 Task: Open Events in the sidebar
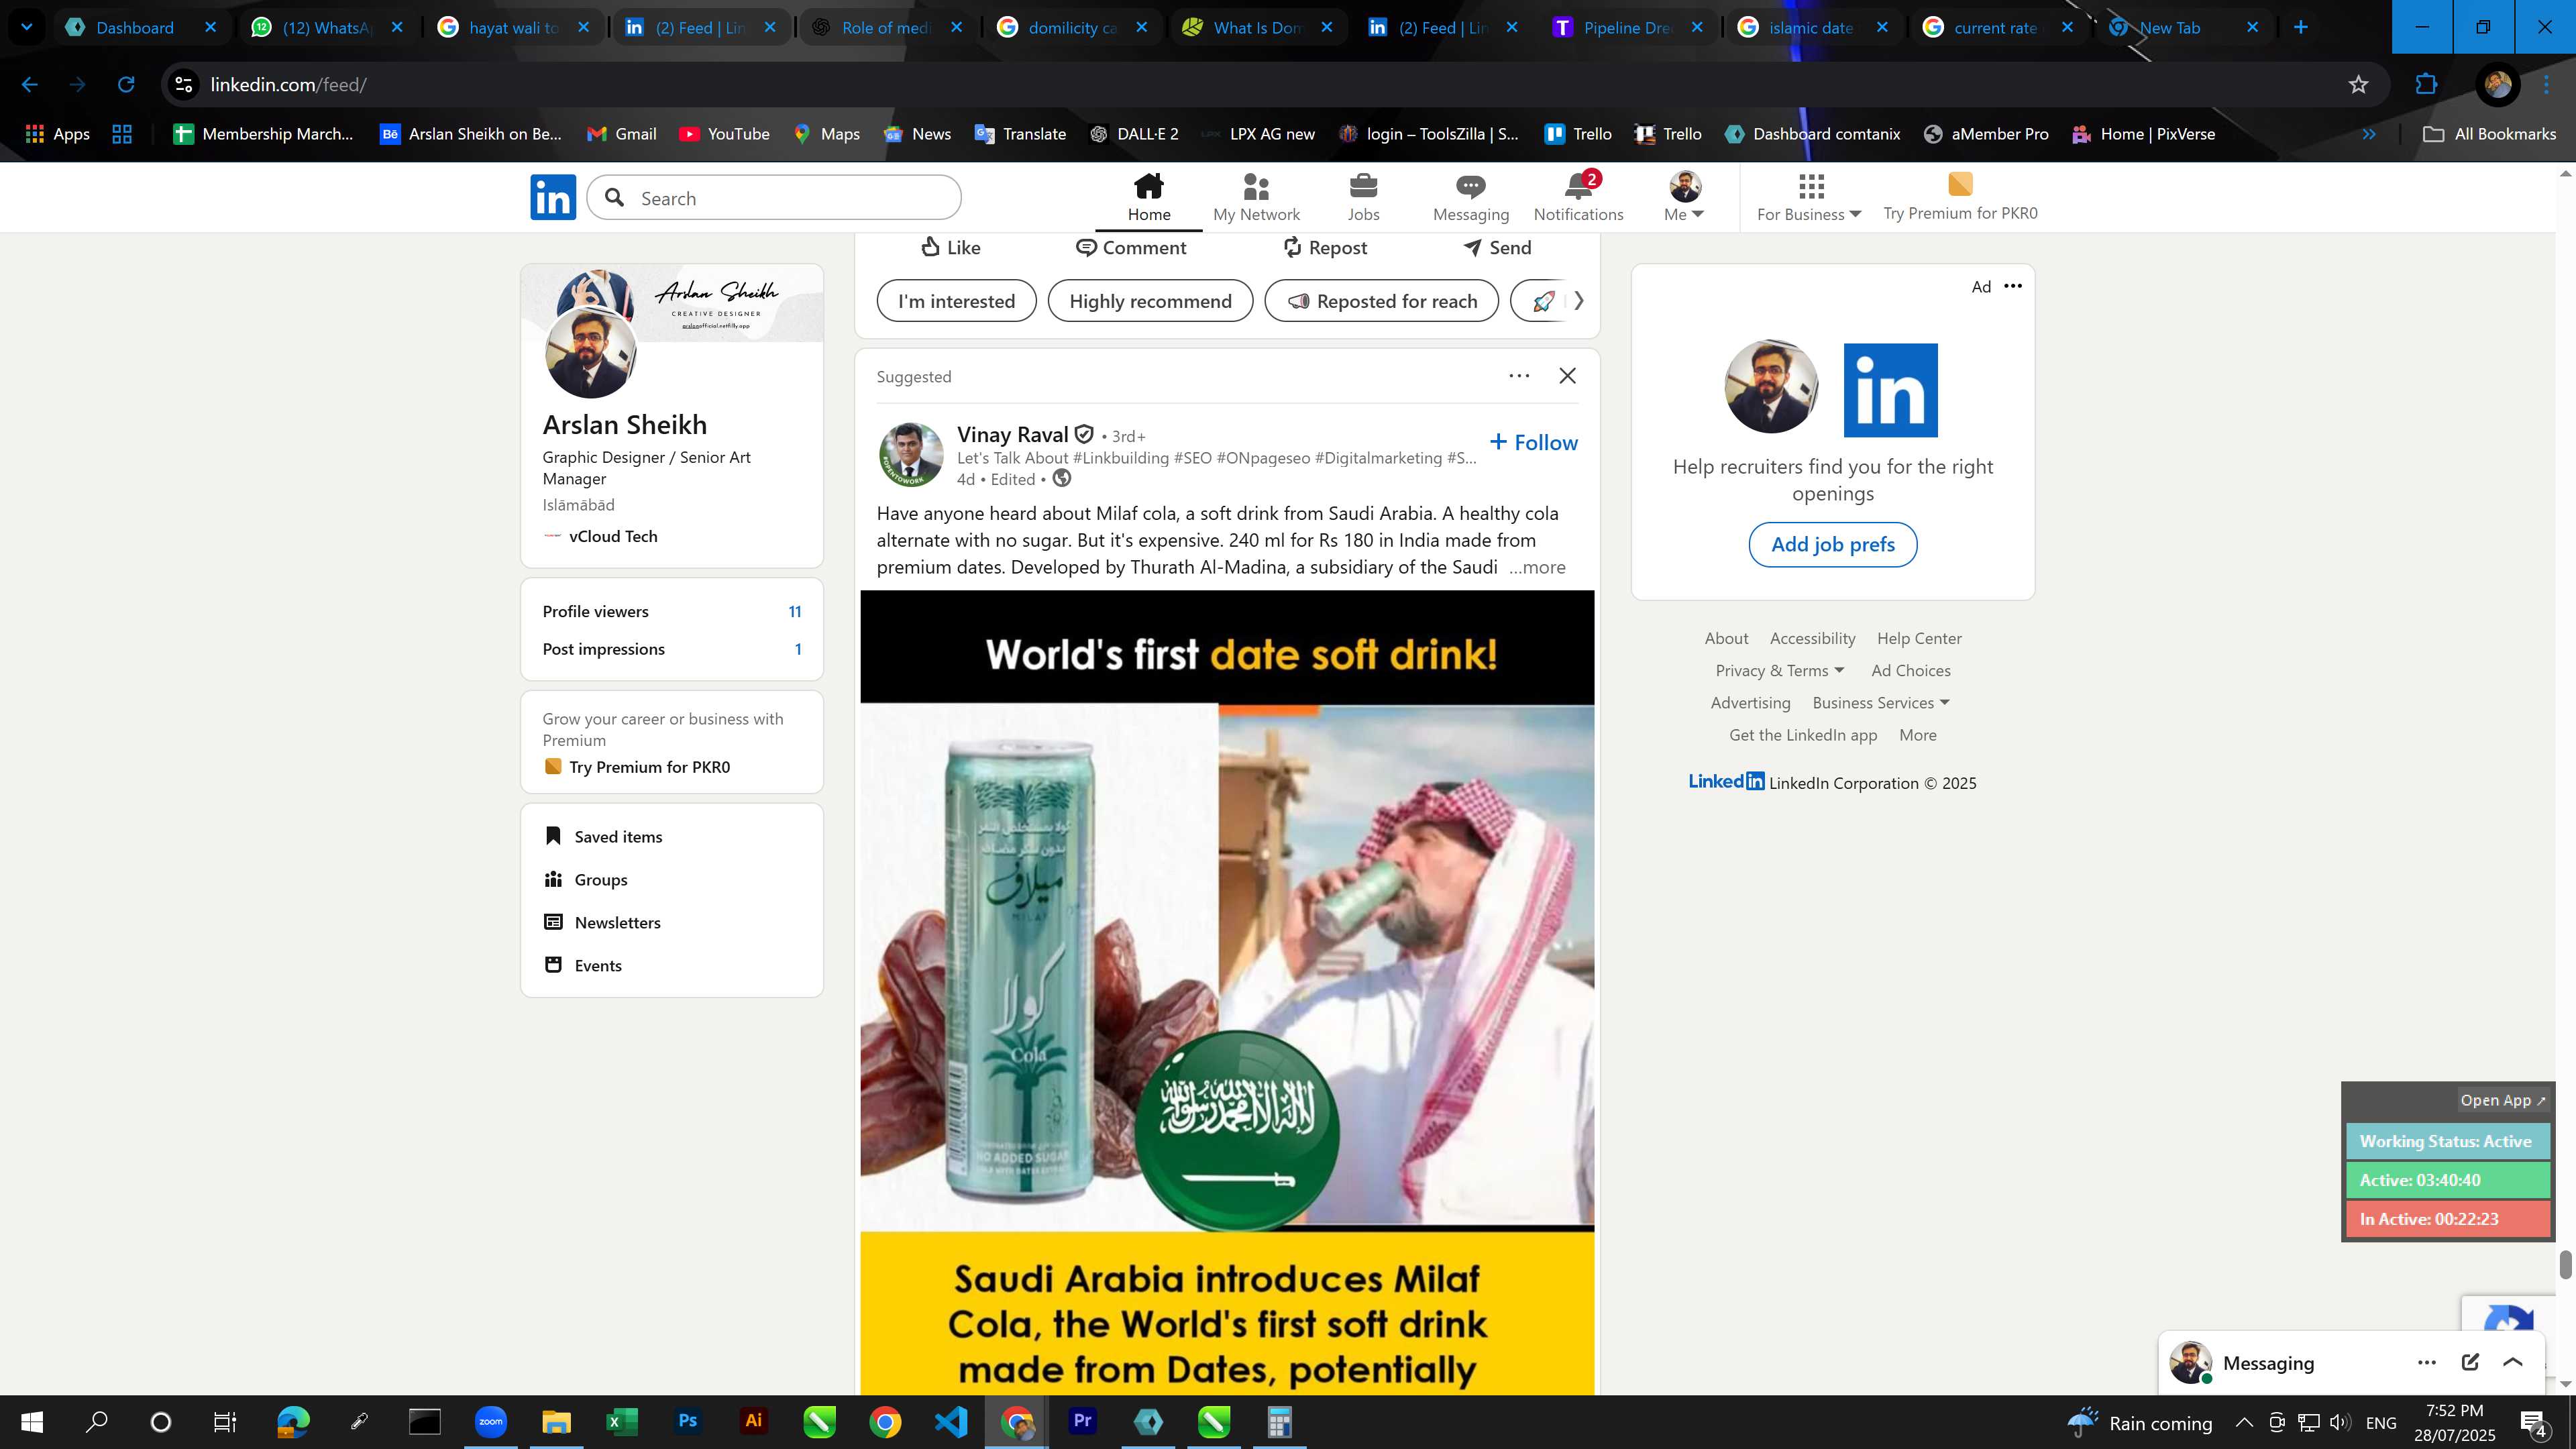[x=583, y=966]
